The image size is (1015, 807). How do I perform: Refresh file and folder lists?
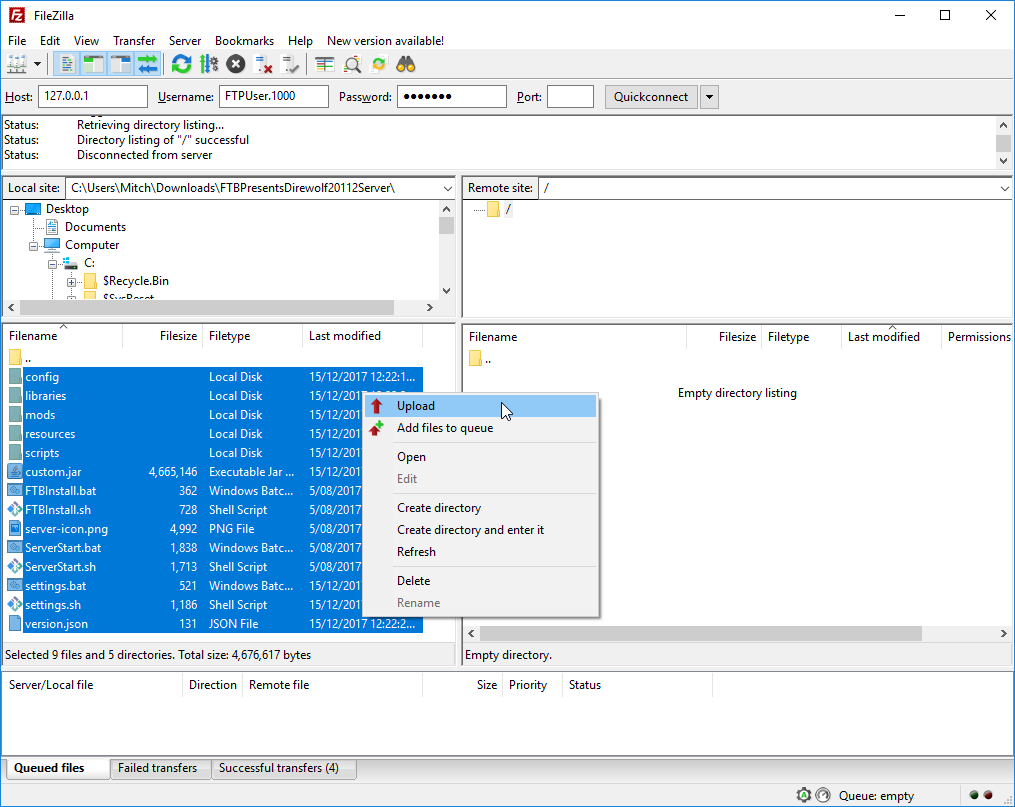[181, 64]
